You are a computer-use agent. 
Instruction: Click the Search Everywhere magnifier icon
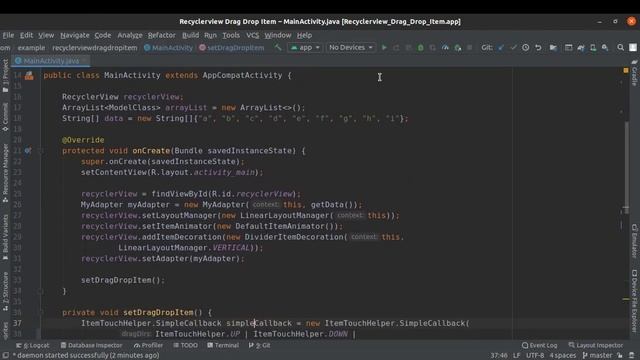[620, 48]
